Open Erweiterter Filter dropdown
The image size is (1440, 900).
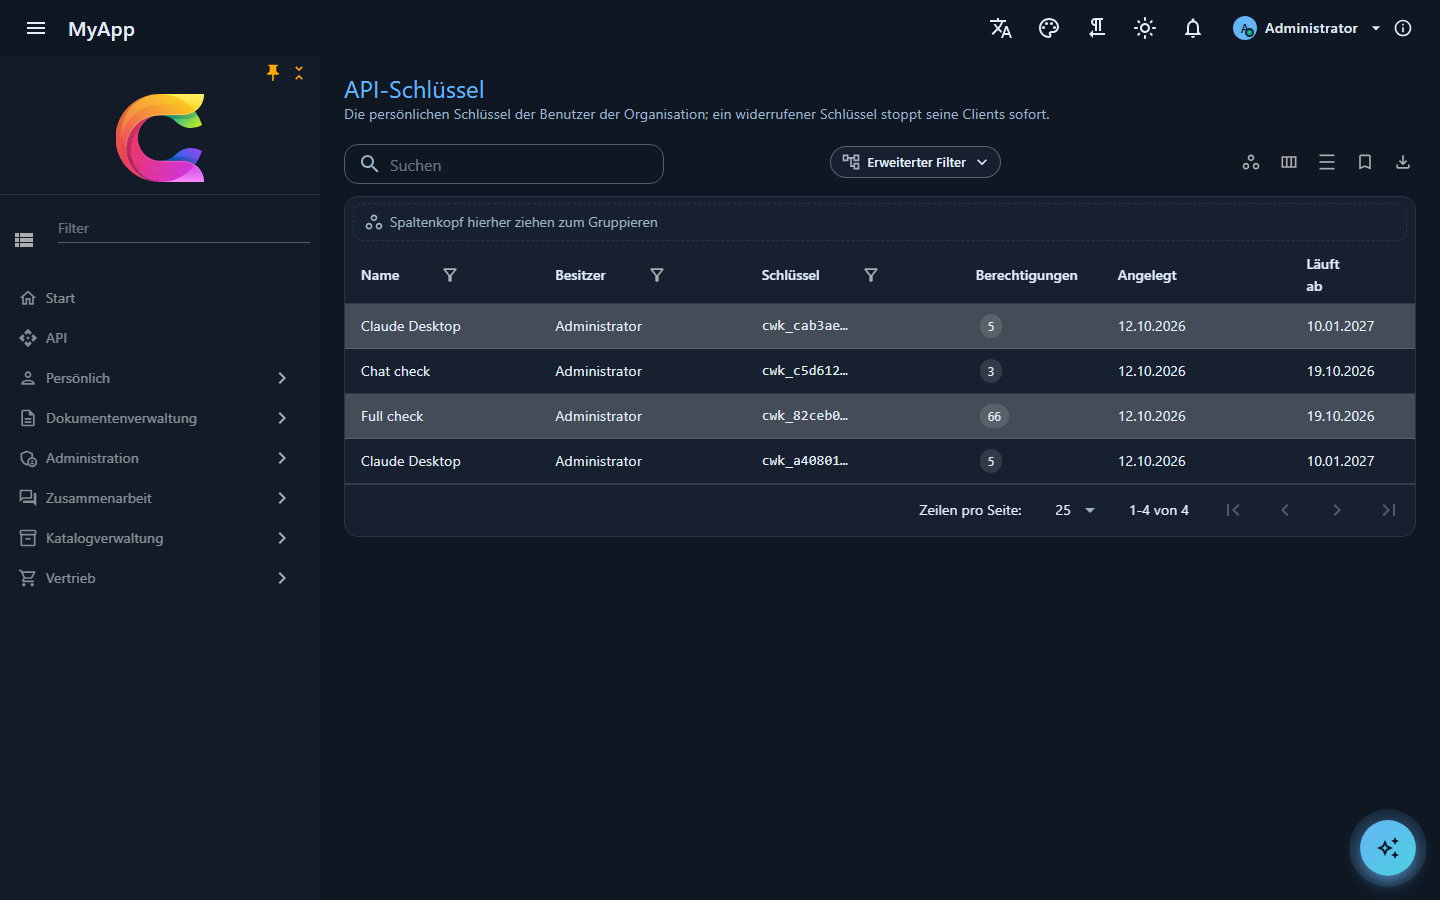pyautogui.click(x=915, y=162)
